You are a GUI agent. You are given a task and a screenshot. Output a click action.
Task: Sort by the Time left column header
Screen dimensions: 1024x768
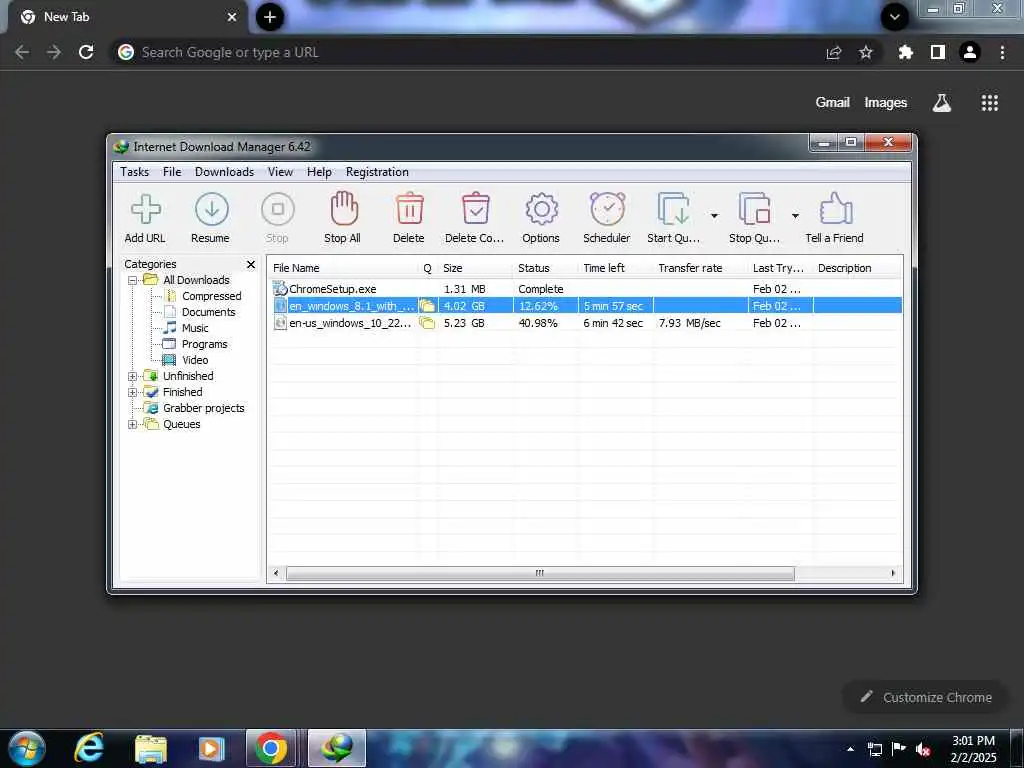(616, 268)
